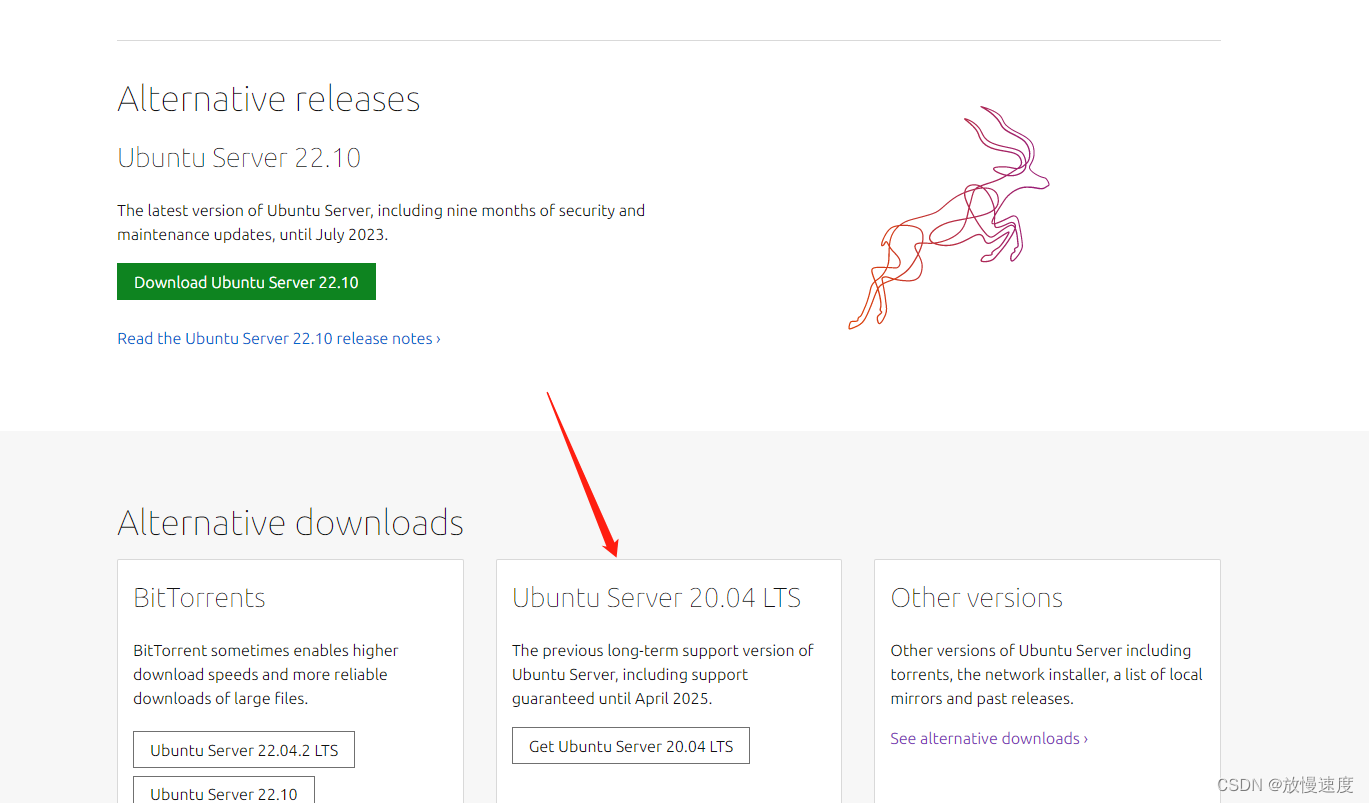
Task: Click the Ubuntu Server 22.10 blue heading
Action: [239, 158]
